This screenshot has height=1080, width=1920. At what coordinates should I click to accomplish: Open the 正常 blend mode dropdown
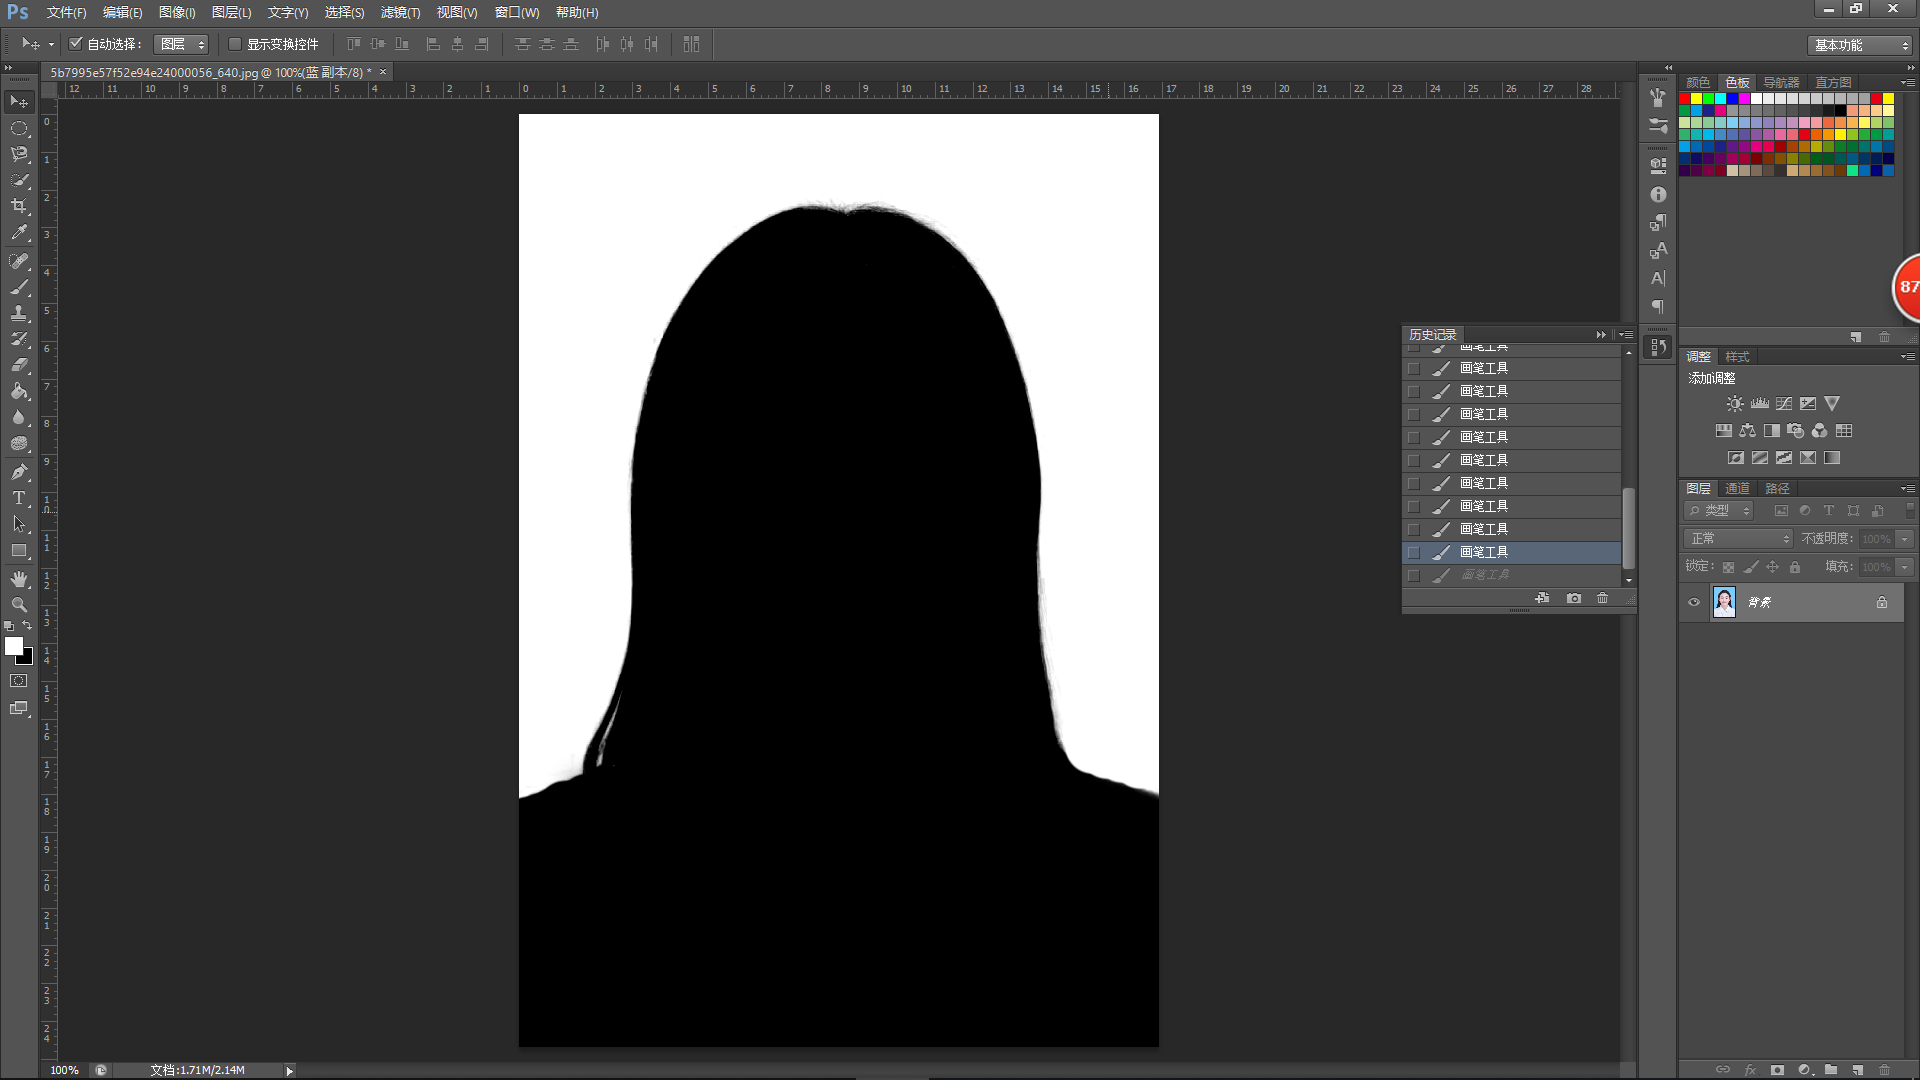click(1739, 538)
